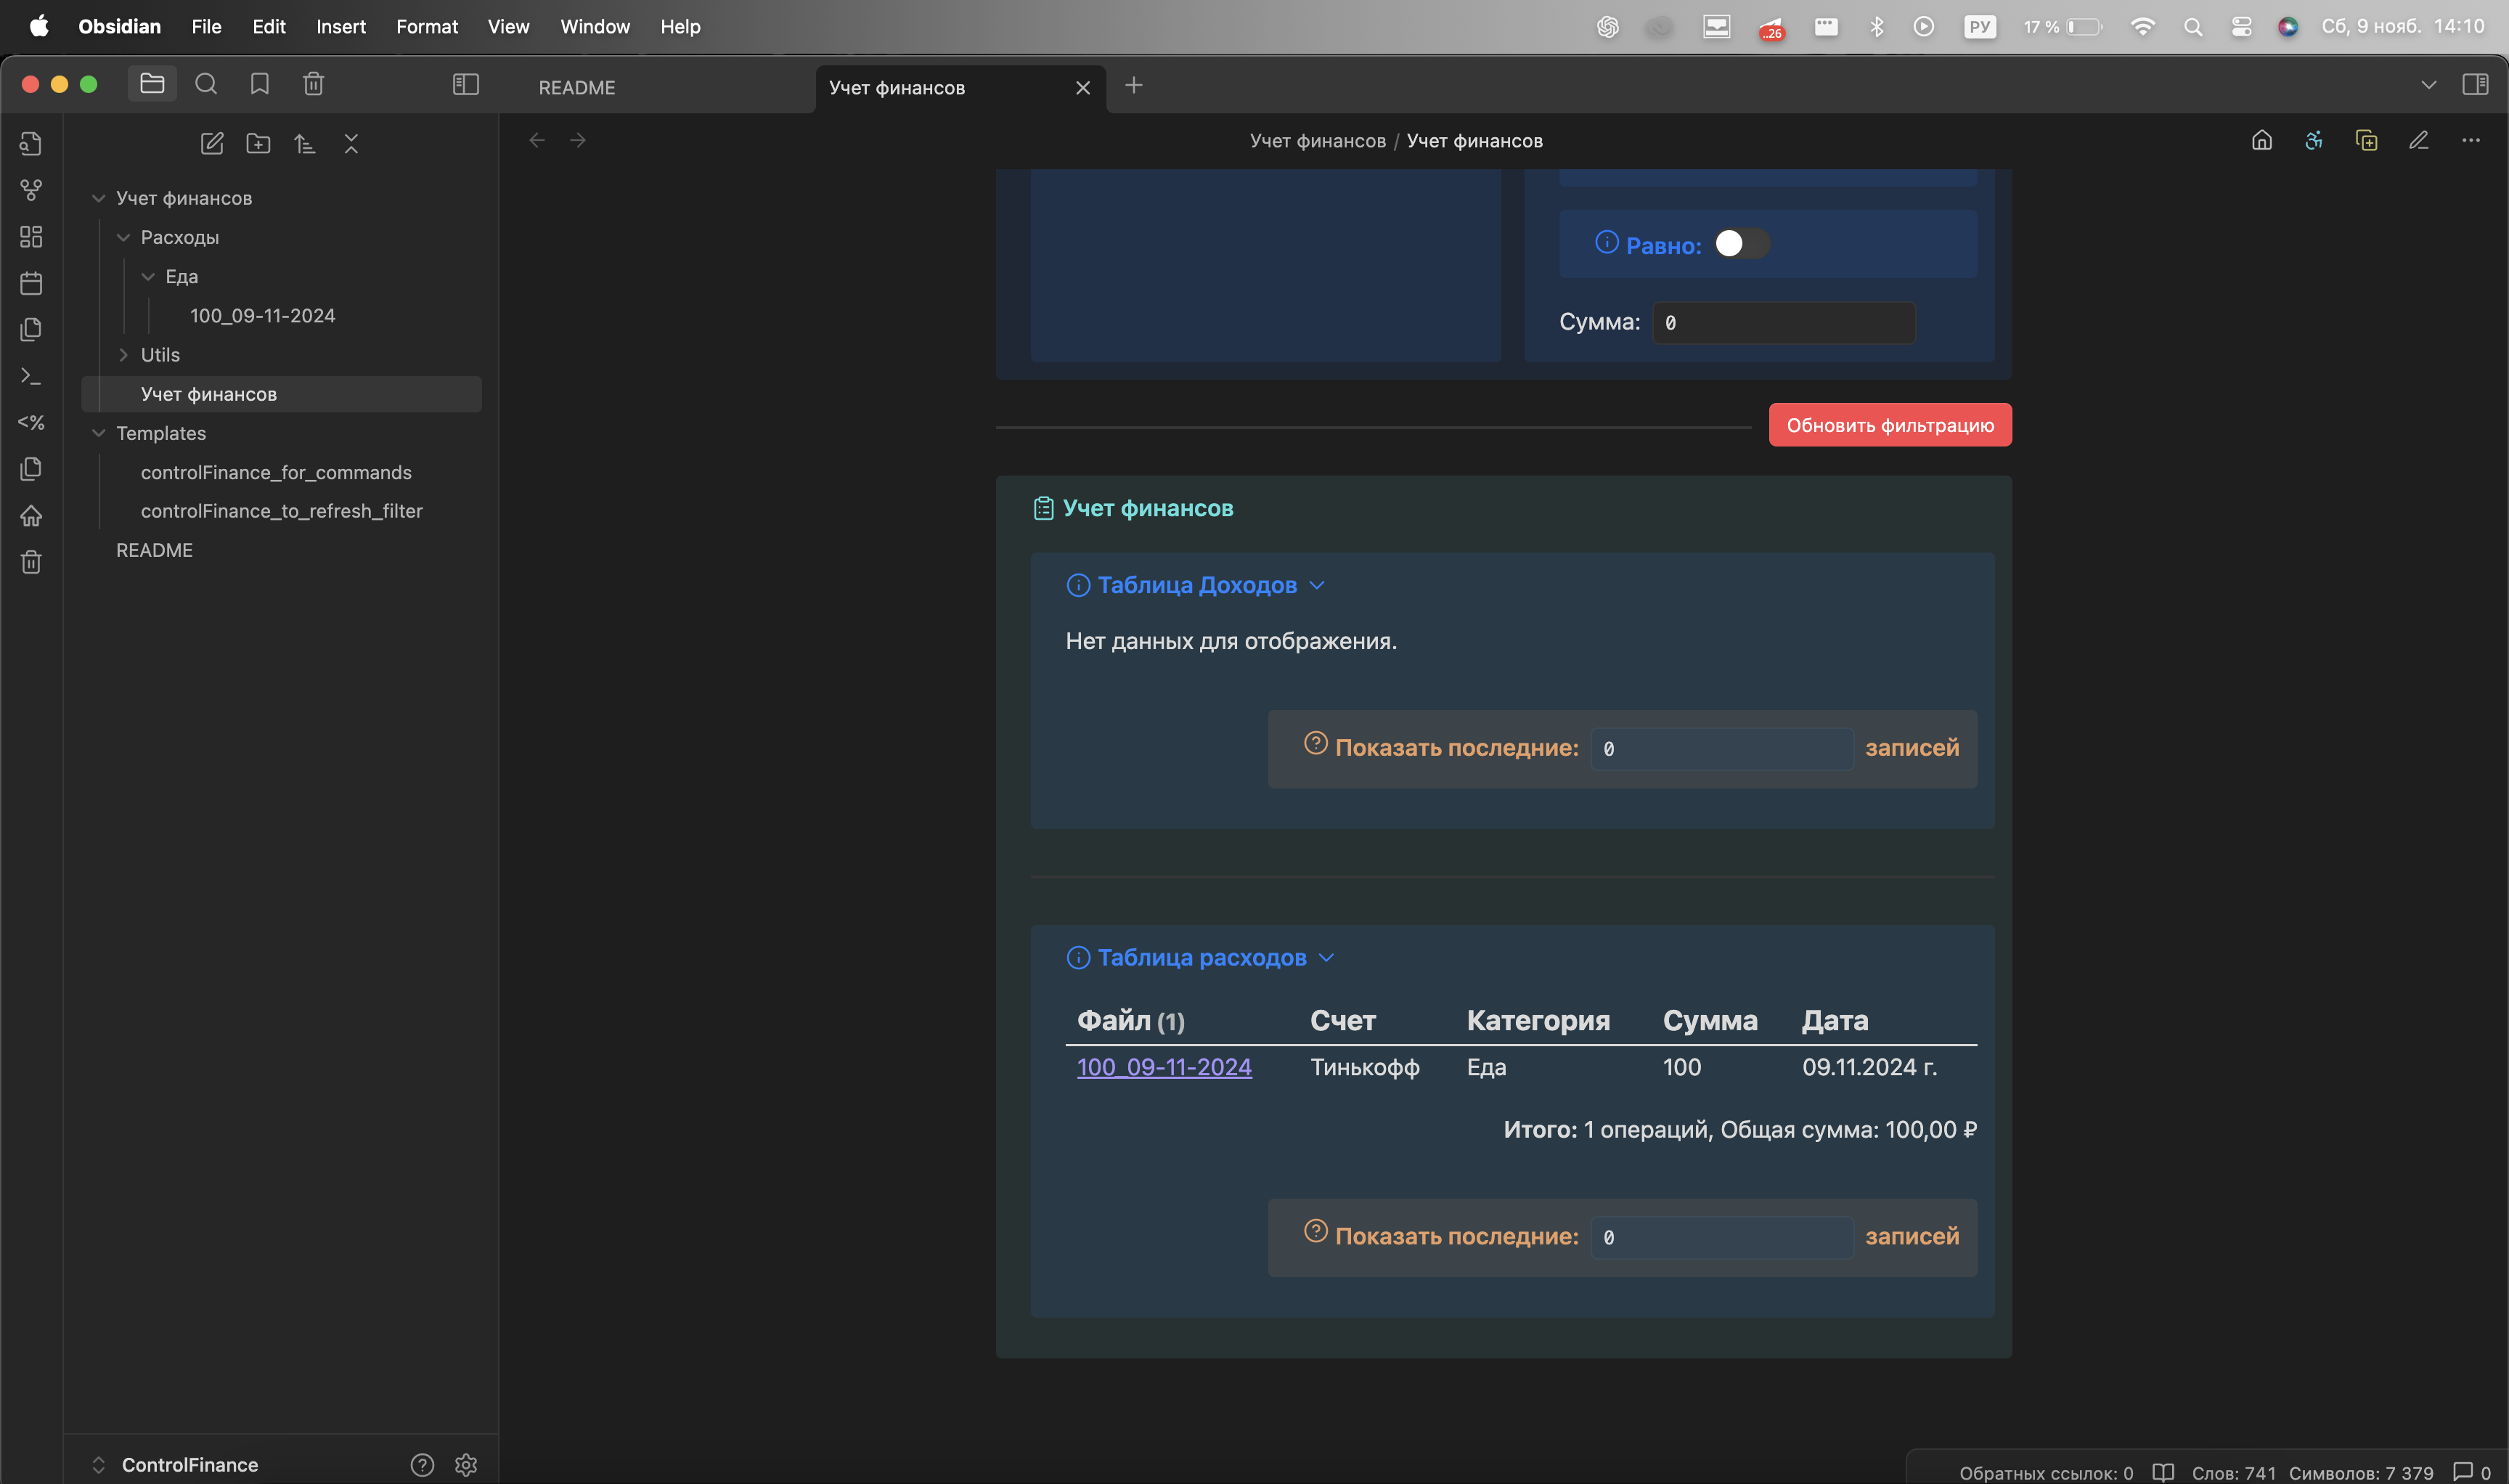This screenshot has width=2509, height=1484.
Task: Click the Templater ribbon icon
Action: (31, 423)
